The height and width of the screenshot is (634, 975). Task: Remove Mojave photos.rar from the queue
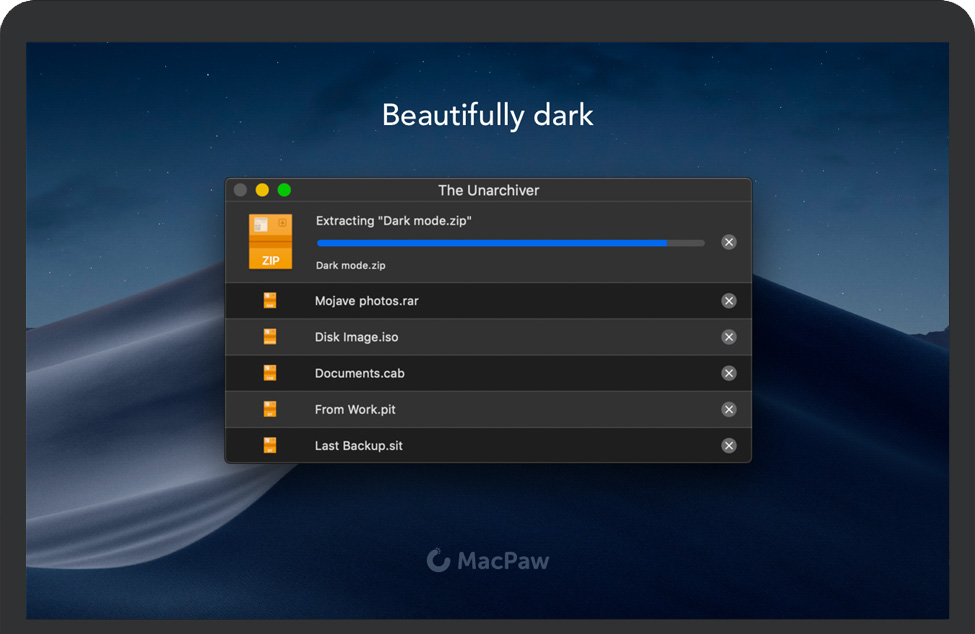[729, 301]
